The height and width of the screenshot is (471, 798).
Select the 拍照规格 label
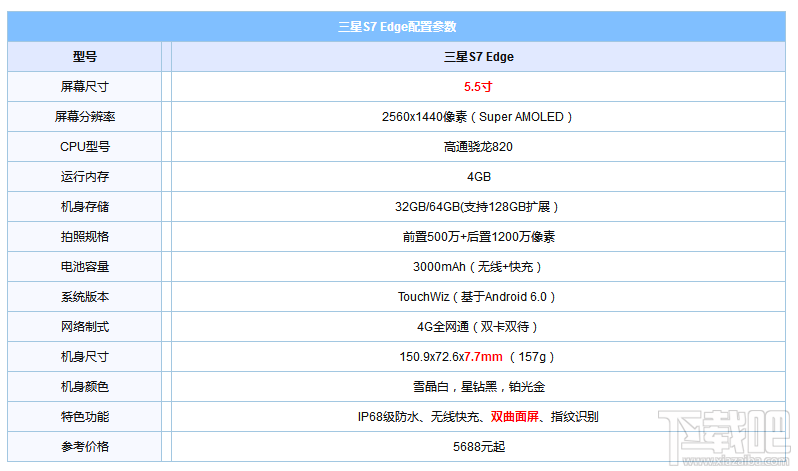coord(84,237)
